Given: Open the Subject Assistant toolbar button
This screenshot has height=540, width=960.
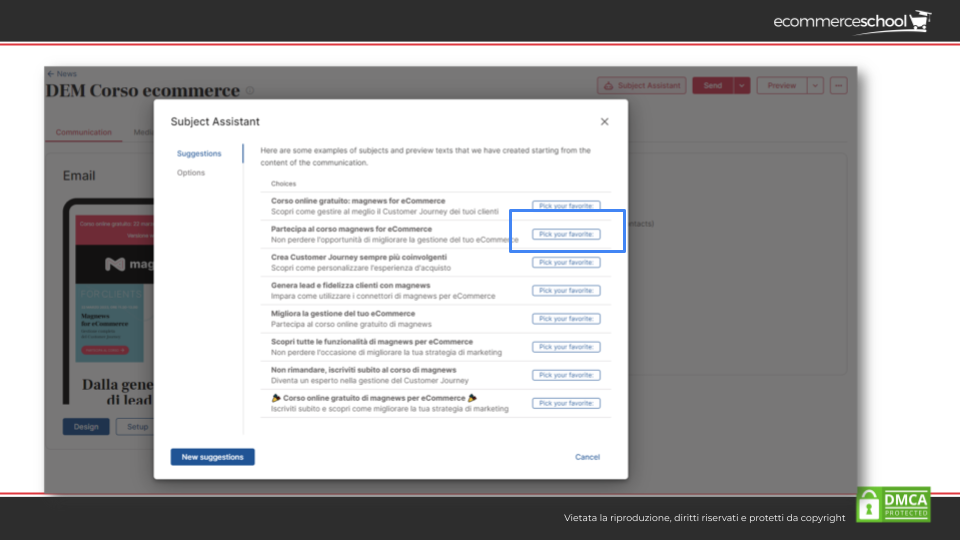Looking at the screenshot, I should [x=641, y=86].
